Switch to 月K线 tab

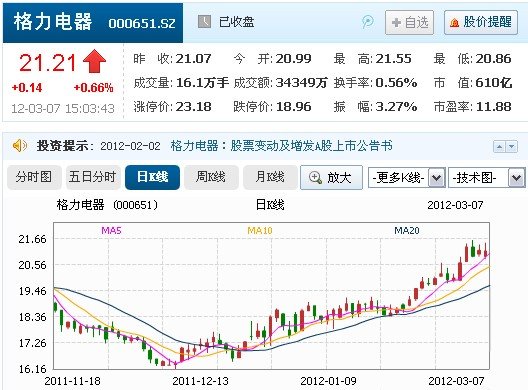pos(270,177)
